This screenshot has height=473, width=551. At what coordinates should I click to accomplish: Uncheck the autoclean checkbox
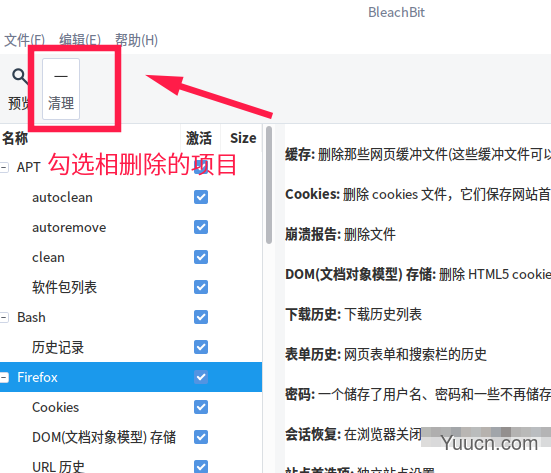201,197
